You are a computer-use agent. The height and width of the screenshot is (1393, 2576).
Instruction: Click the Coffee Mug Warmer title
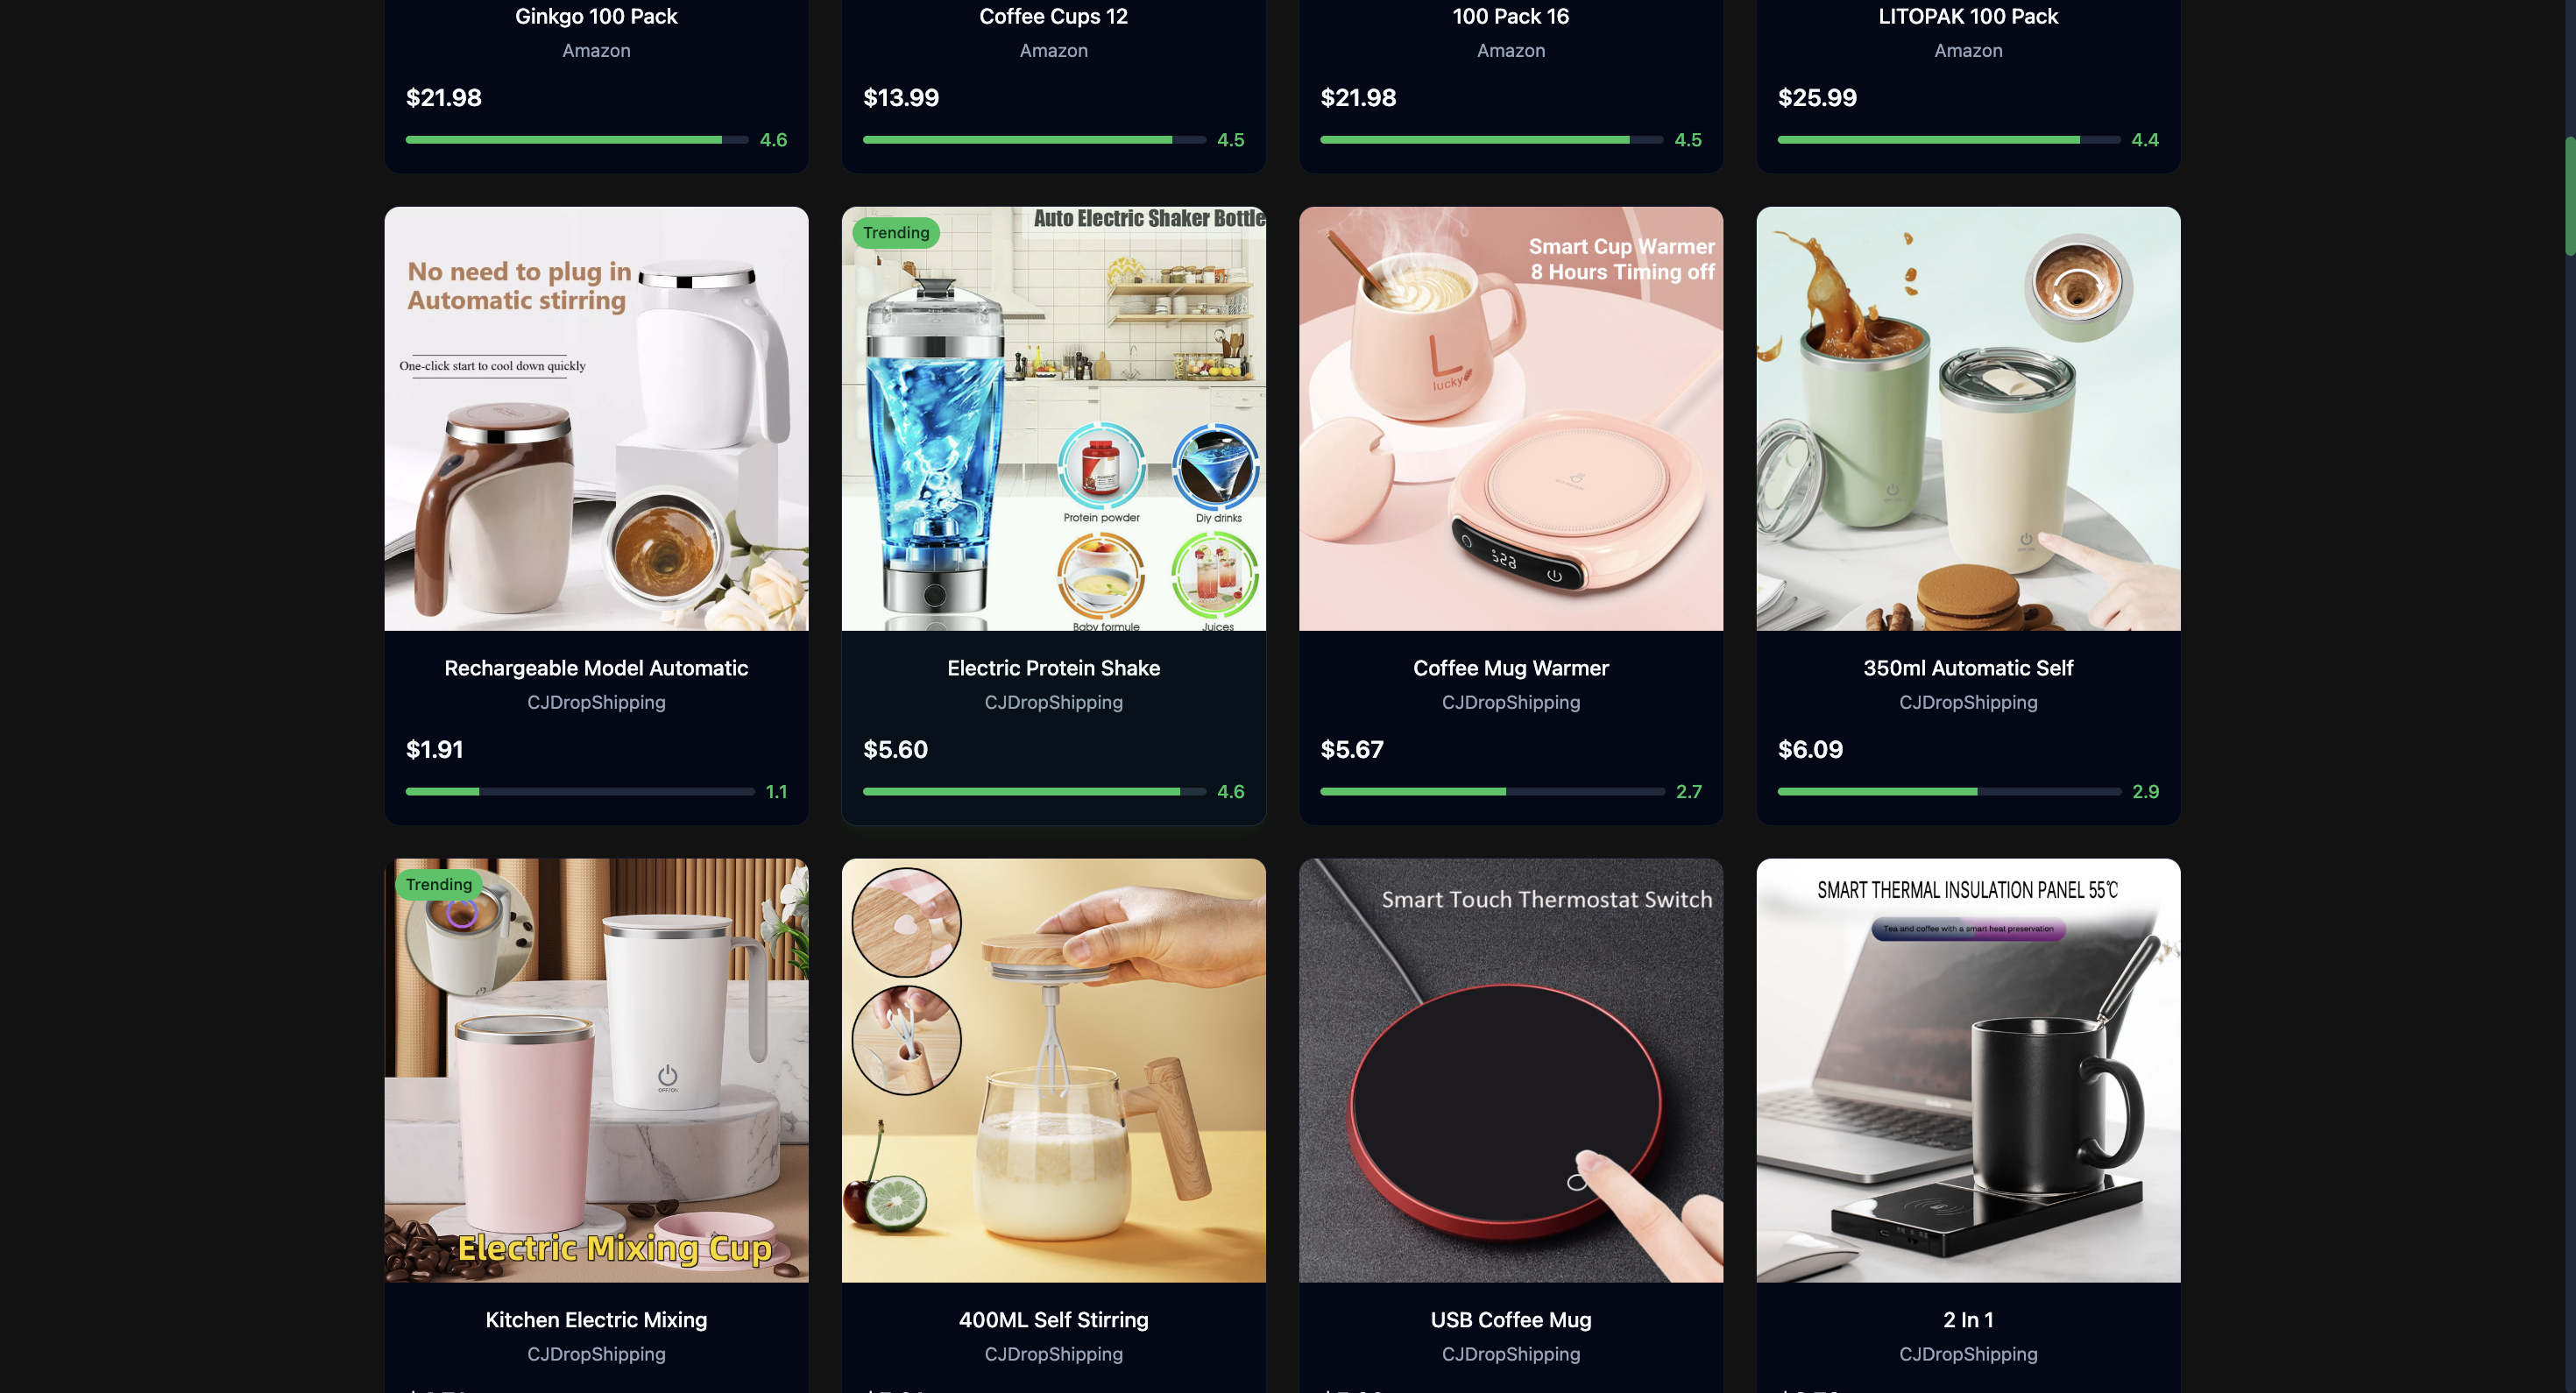click(x=1510, y=668)
